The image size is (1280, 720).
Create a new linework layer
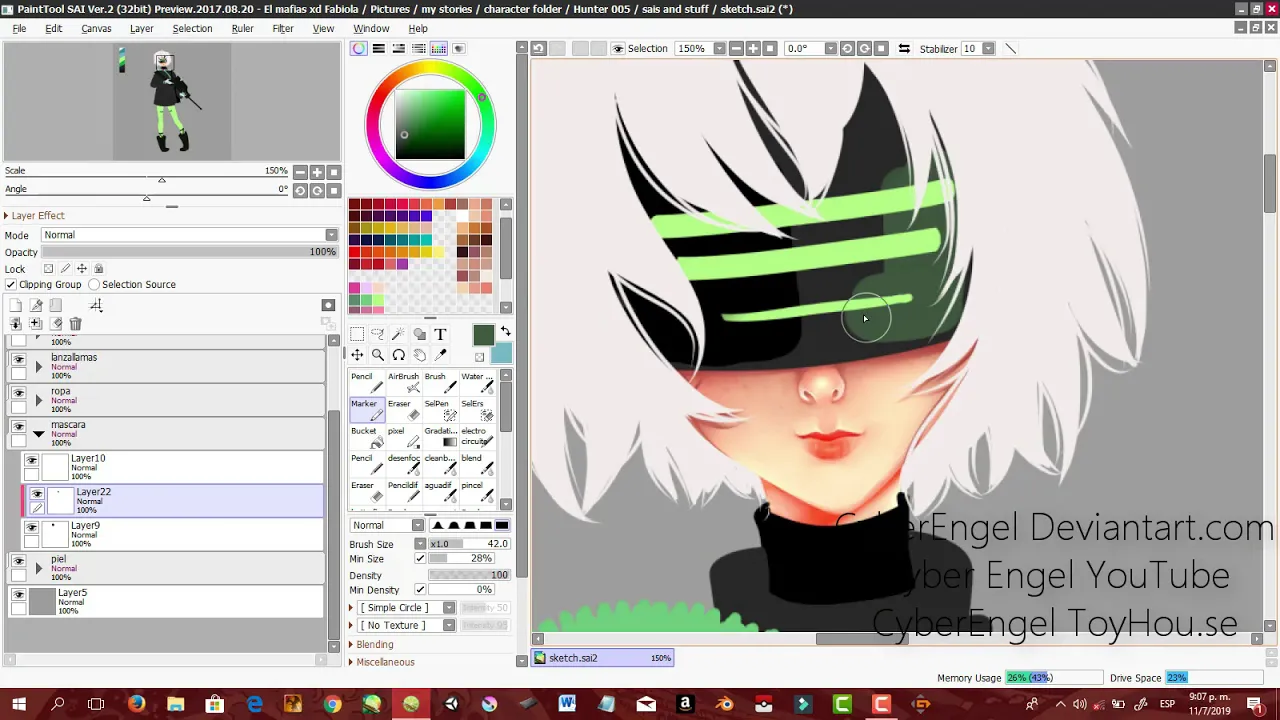click(36, 305)
